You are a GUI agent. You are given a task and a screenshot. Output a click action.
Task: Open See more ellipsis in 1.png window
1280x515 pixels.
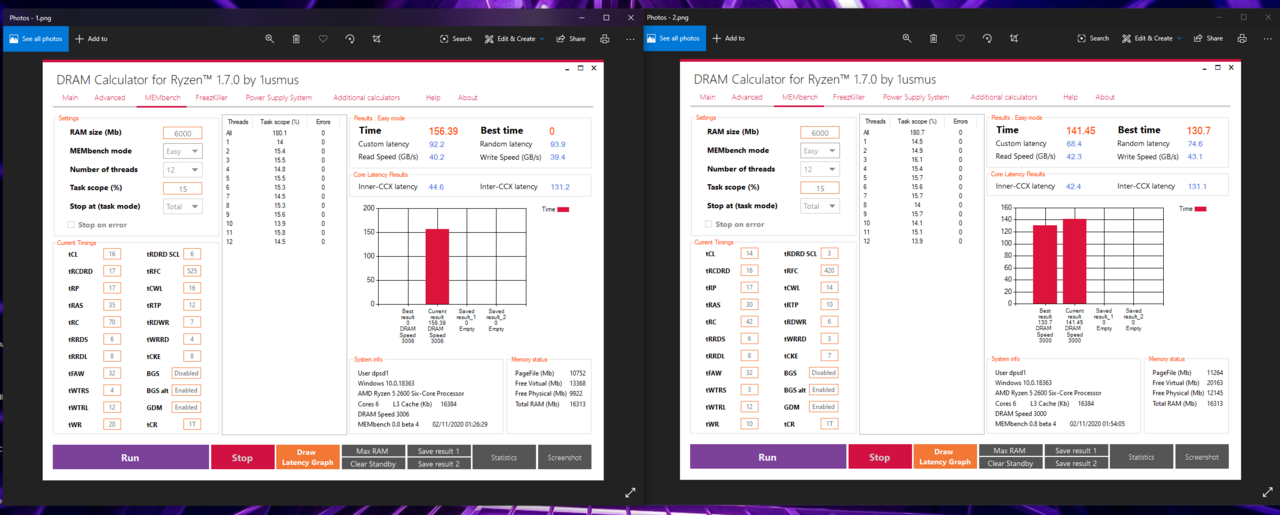630,39
